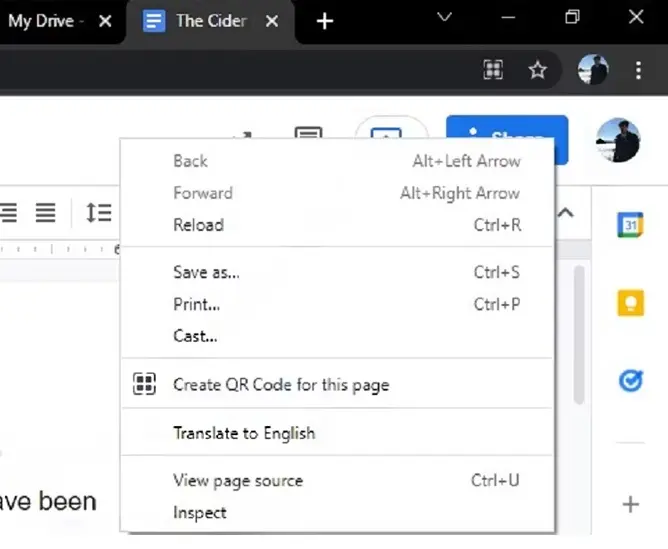Open Chrome profile avatar in toolbar

point(593,69)
